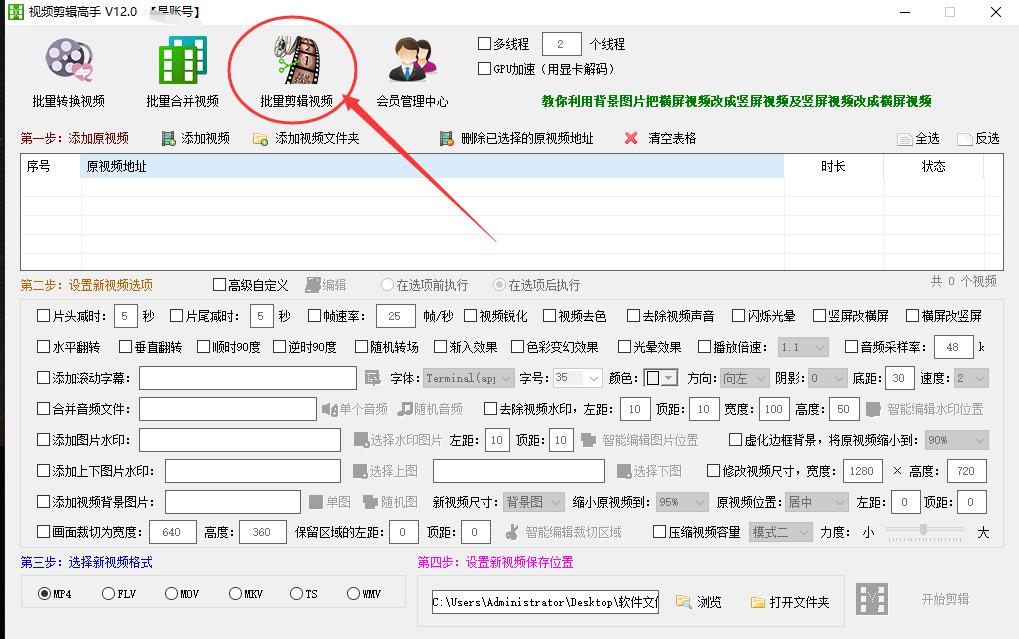Open 会员管理中心
This screenshot has height=639, width=1019.
(x=411, y=60)
